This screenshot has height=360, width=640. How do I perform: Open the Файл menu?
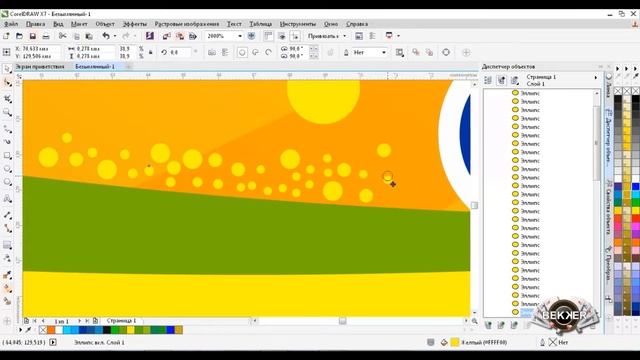tap(11, 24)
